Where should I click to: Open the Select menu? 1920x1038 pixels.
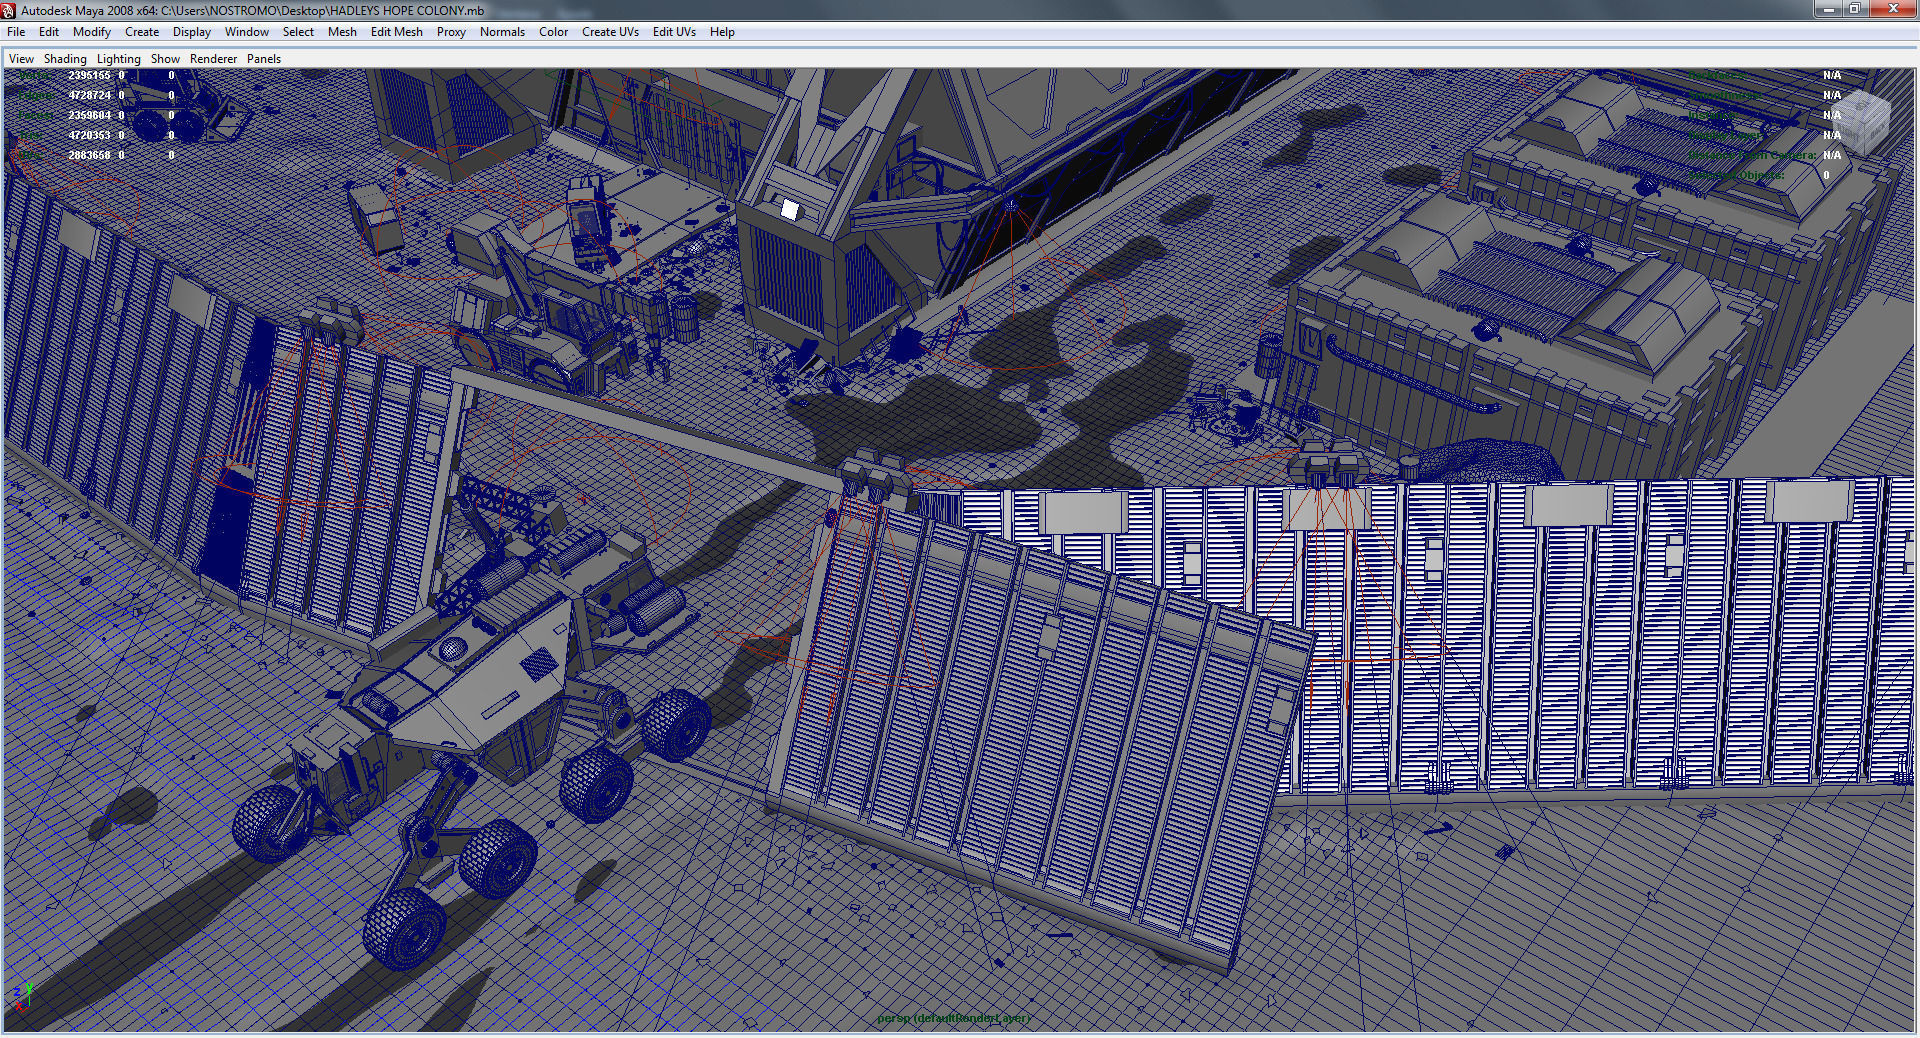[x=298, y=32]
